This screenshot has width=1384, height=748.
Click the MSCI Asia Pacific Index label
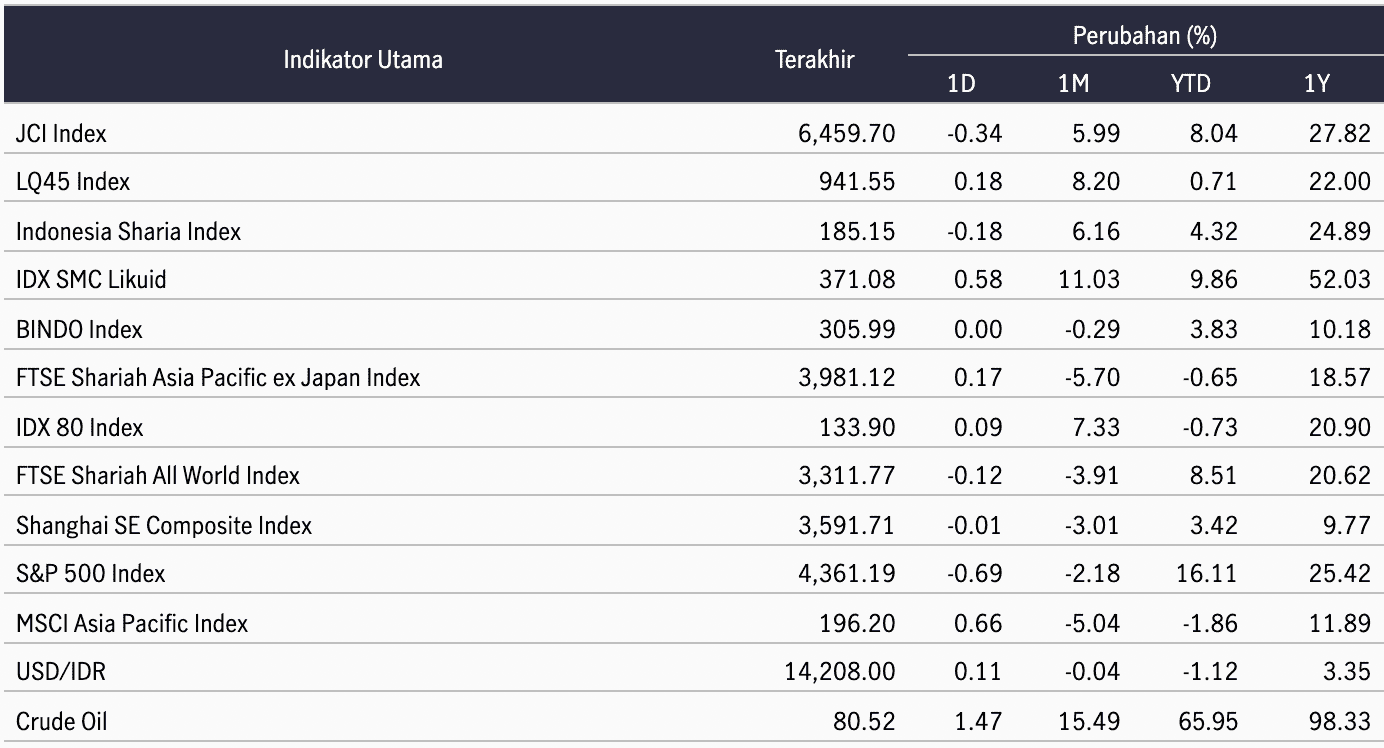(x=132, y=623)
